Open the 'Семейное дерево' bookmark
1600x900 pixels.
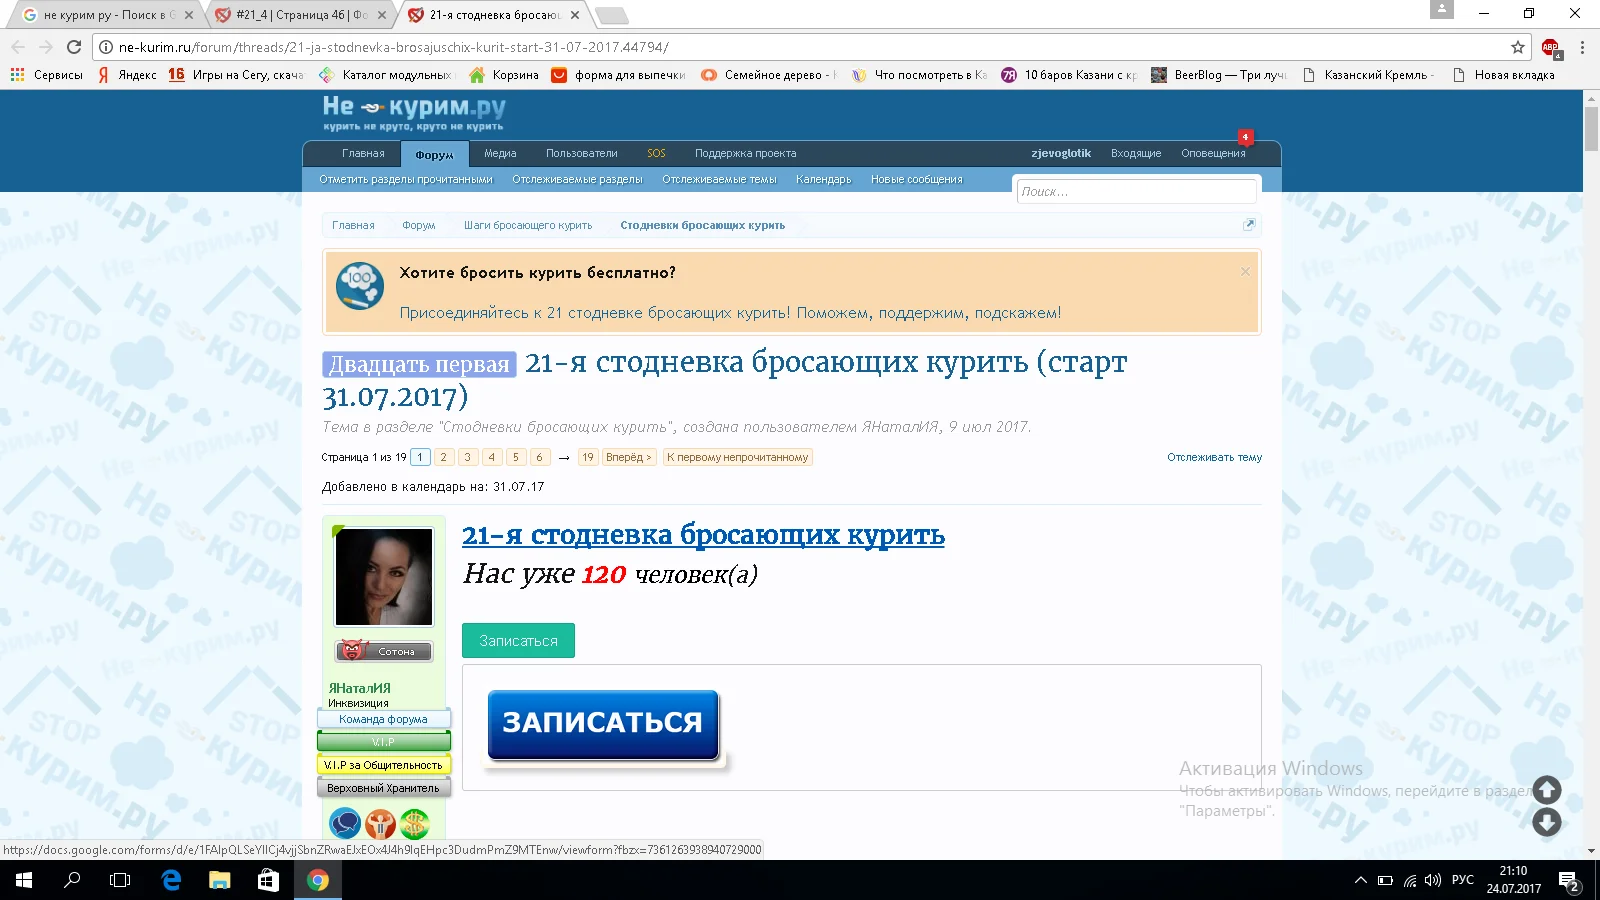pos(769,75)
